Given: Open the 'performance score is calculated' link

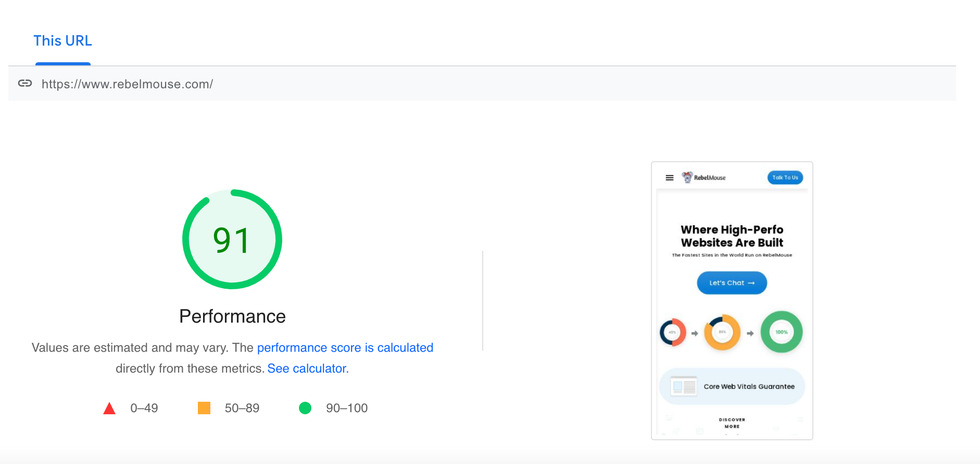Looking at the screenshot, I should click(x=345, y=348).
